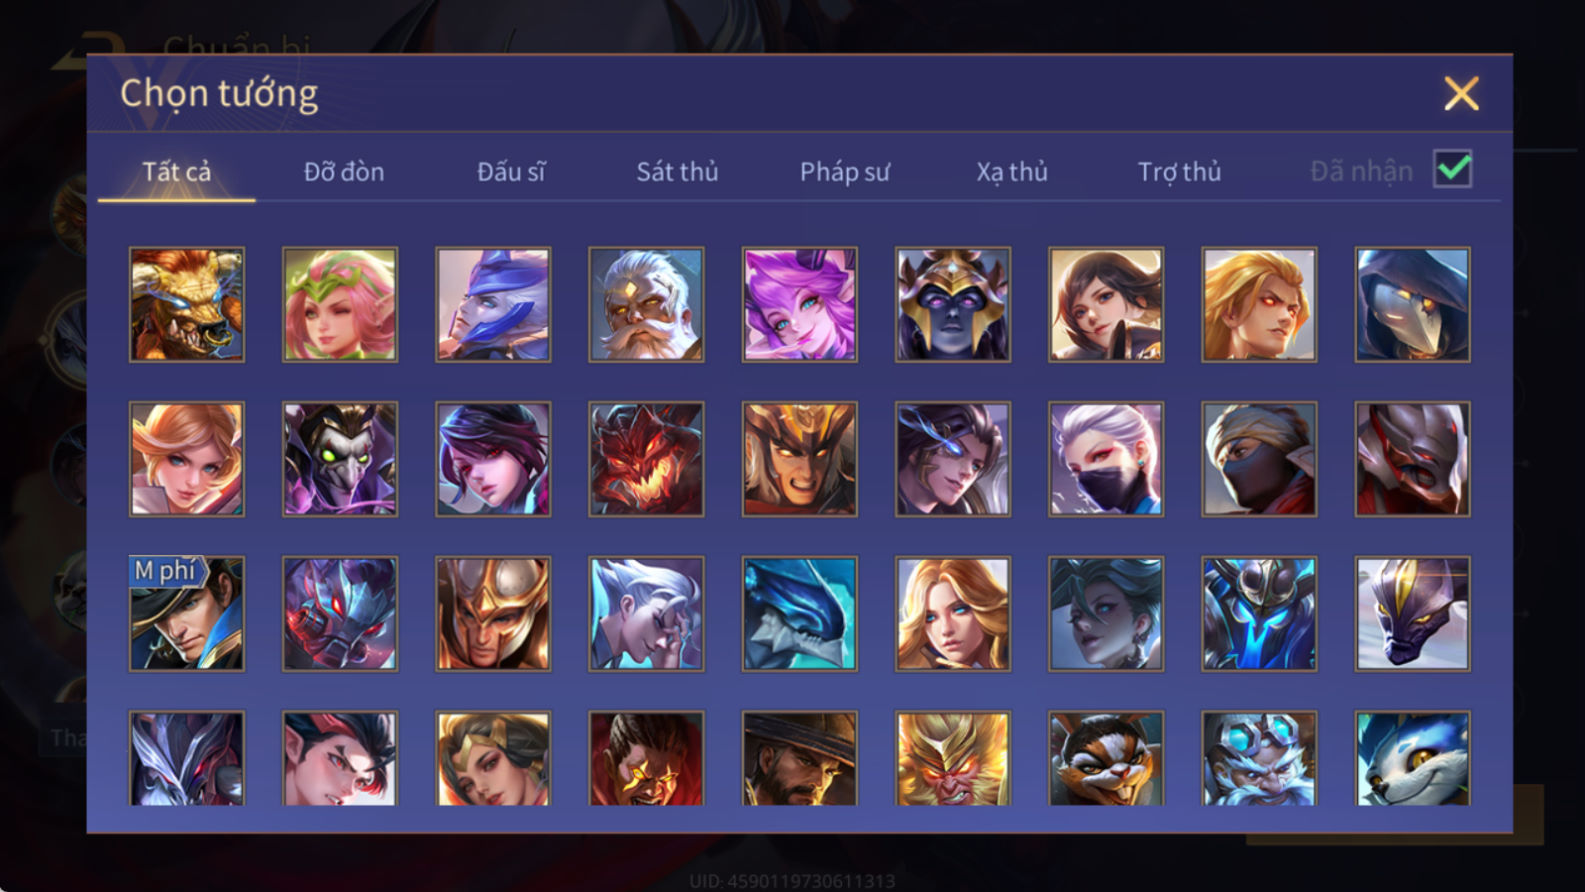The image size is (1585, 892).
Task: Select the bull-headed hero portrait
Action: pyautogui.click(x=187, y=304)
